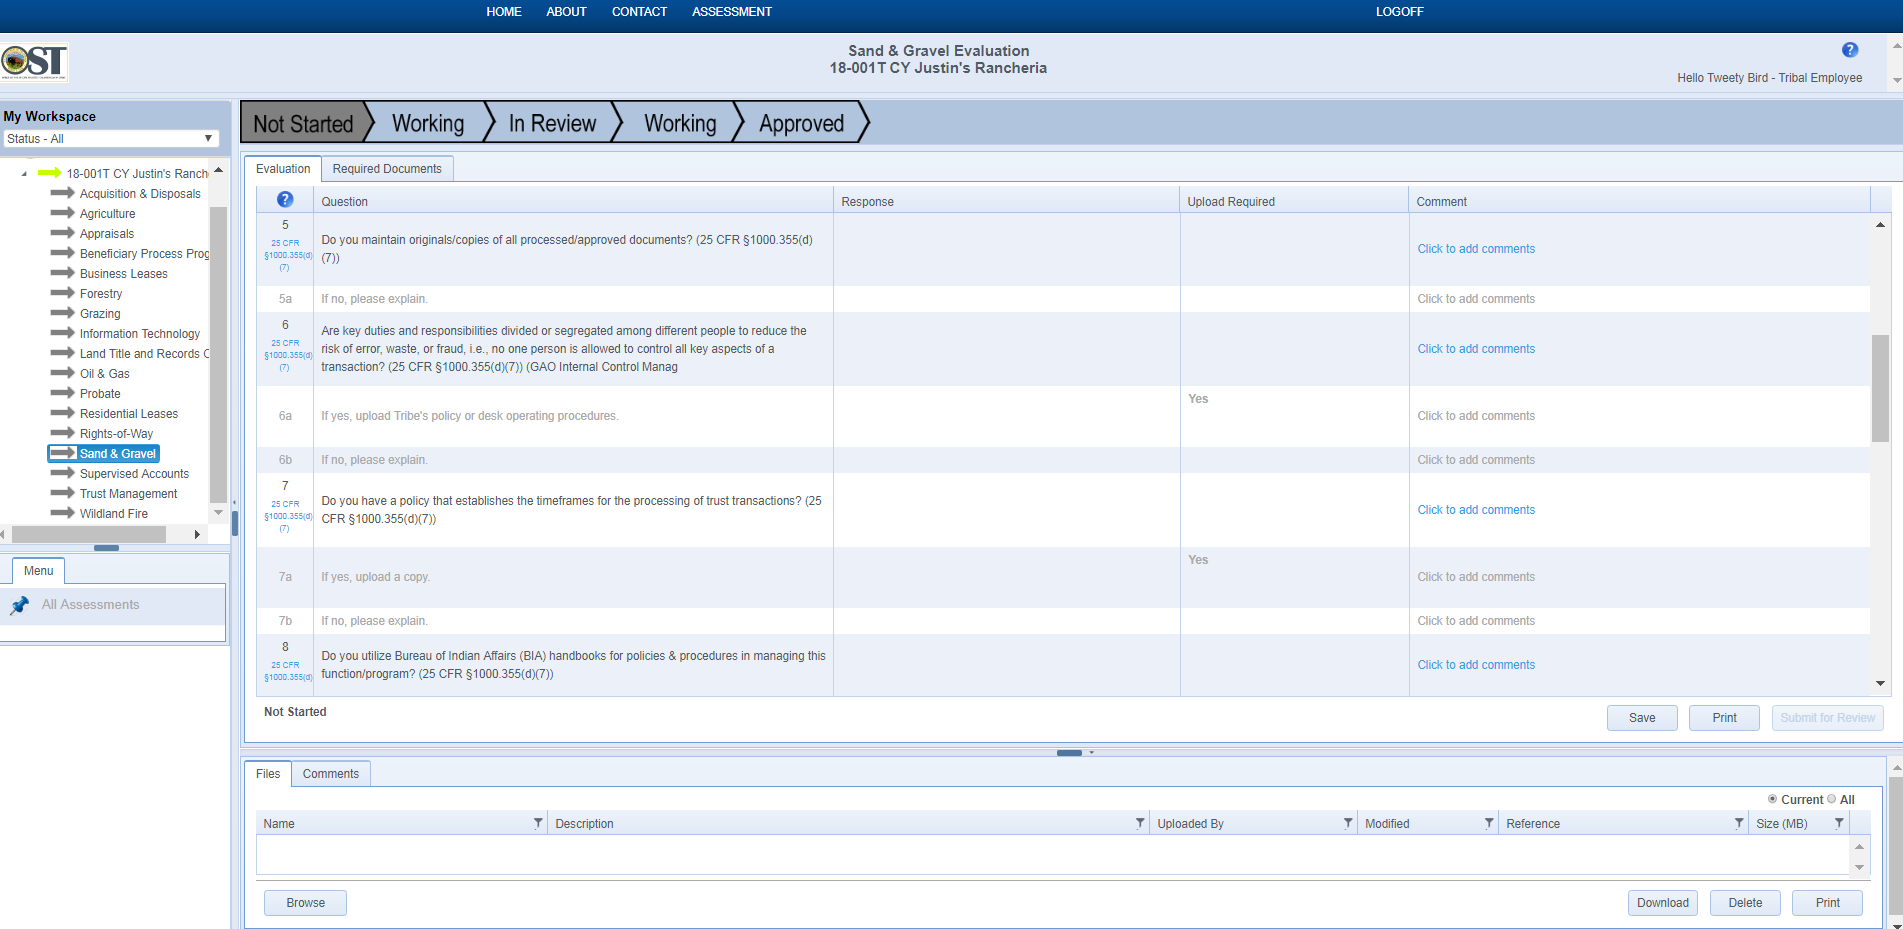The image size is (1903, 929).
Task: Click the arrow icon next to Supervised Accounts
Action: coord(63,473)
